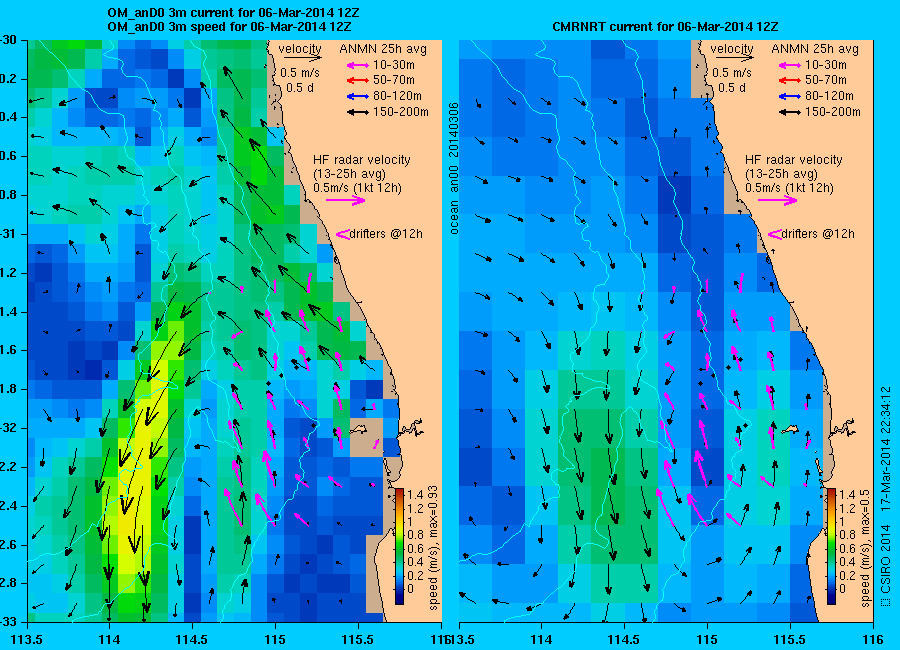Viewport: 900px width, 650px height.
Task: Click '115' longitude tick under right map
Action: (x=707, y=639)
